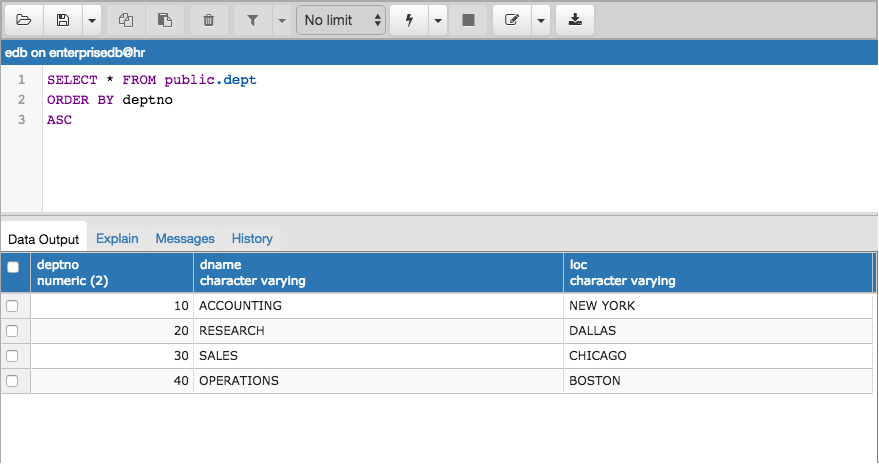Click the Paste icon in the toolbar
Image resolution: width=879 pixels, height=466 pixels.
[165, 20]
